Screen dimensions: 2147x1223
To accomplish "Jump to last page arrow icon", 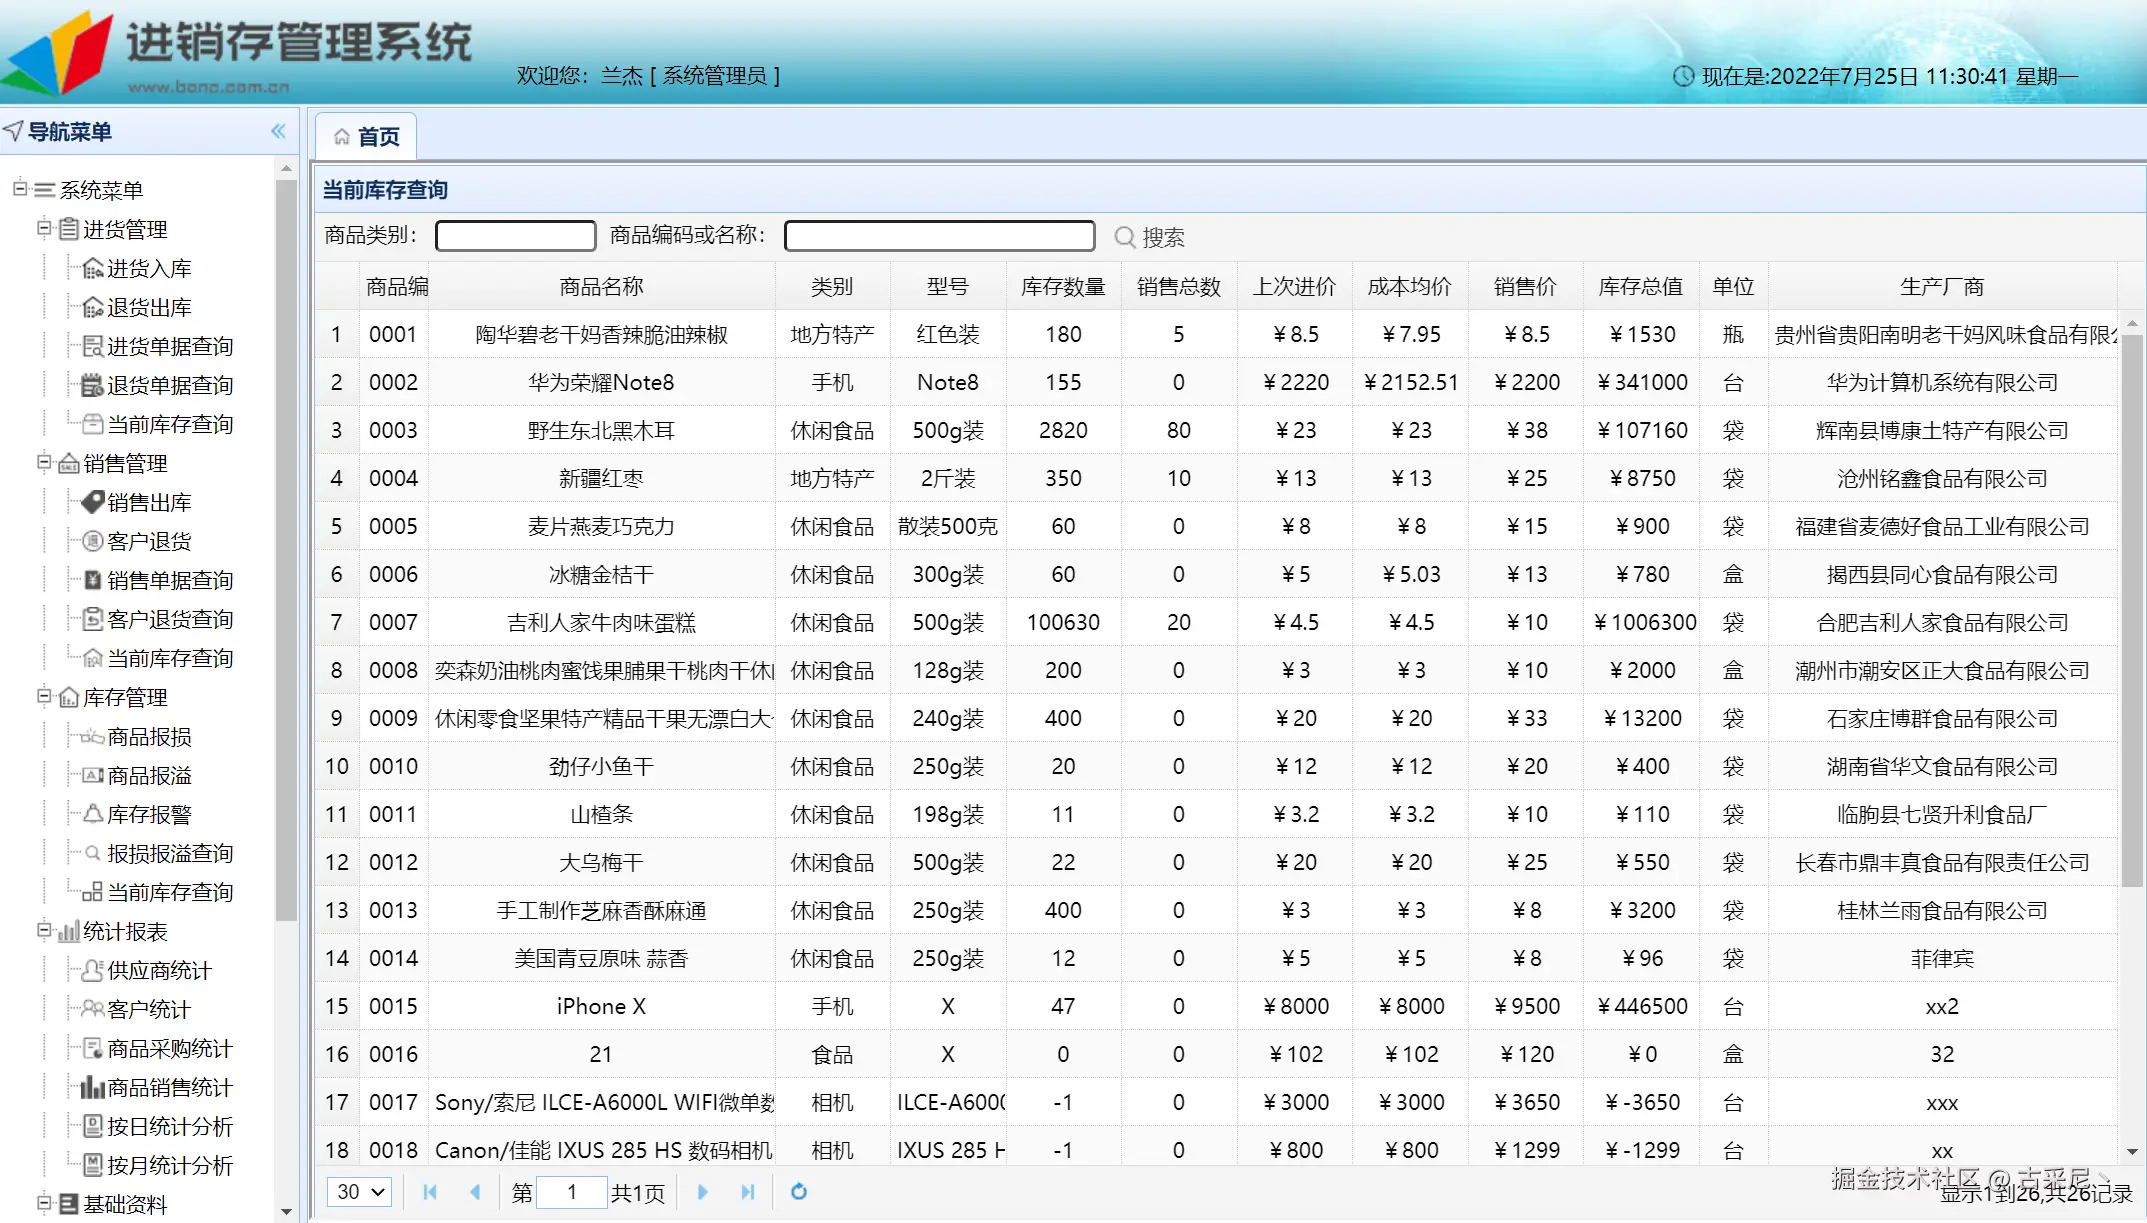I will (x=747, y=1192).
